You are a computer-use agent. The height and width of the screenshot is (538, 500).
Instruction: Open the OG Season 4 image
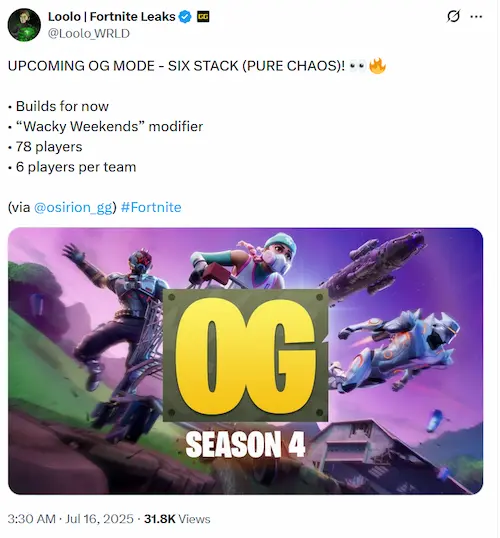[245, 361]
